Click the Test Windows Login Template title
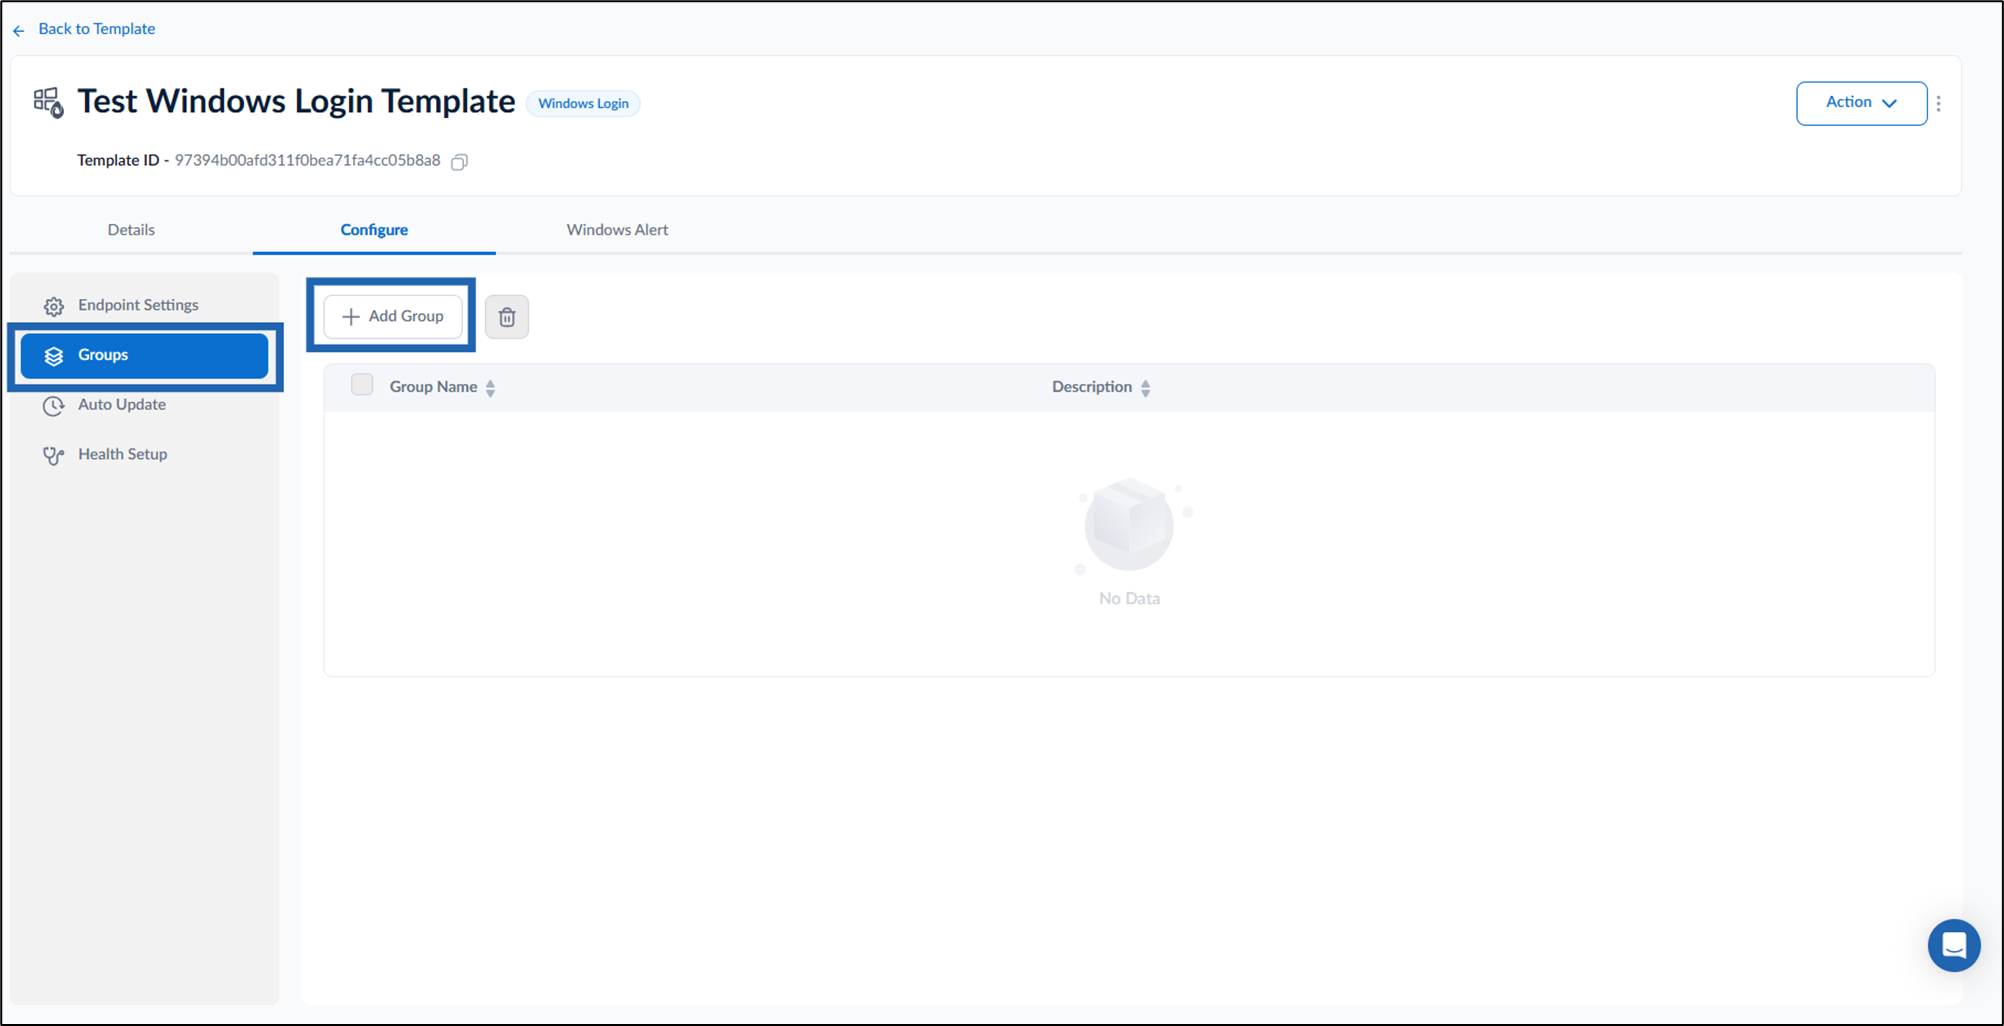This screenshot has width=2004, height=1026. (296, 101)
